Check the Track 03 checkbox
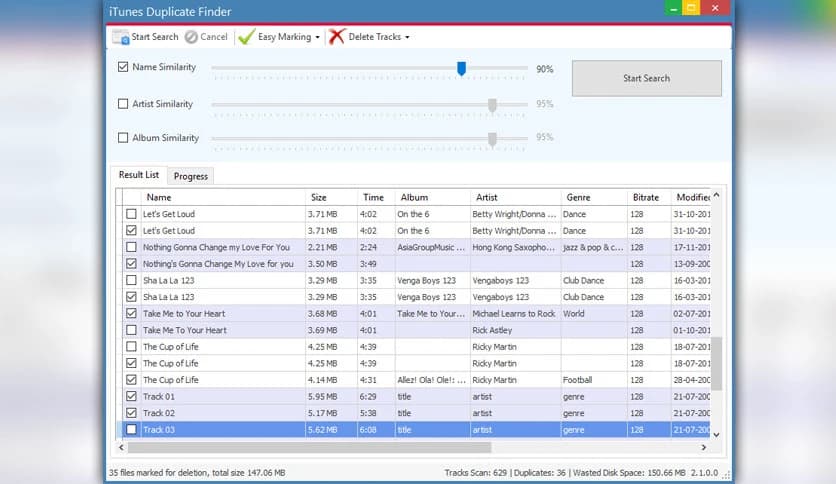The height and width of the screenshot is (484, 836). (x=131, y=430)
